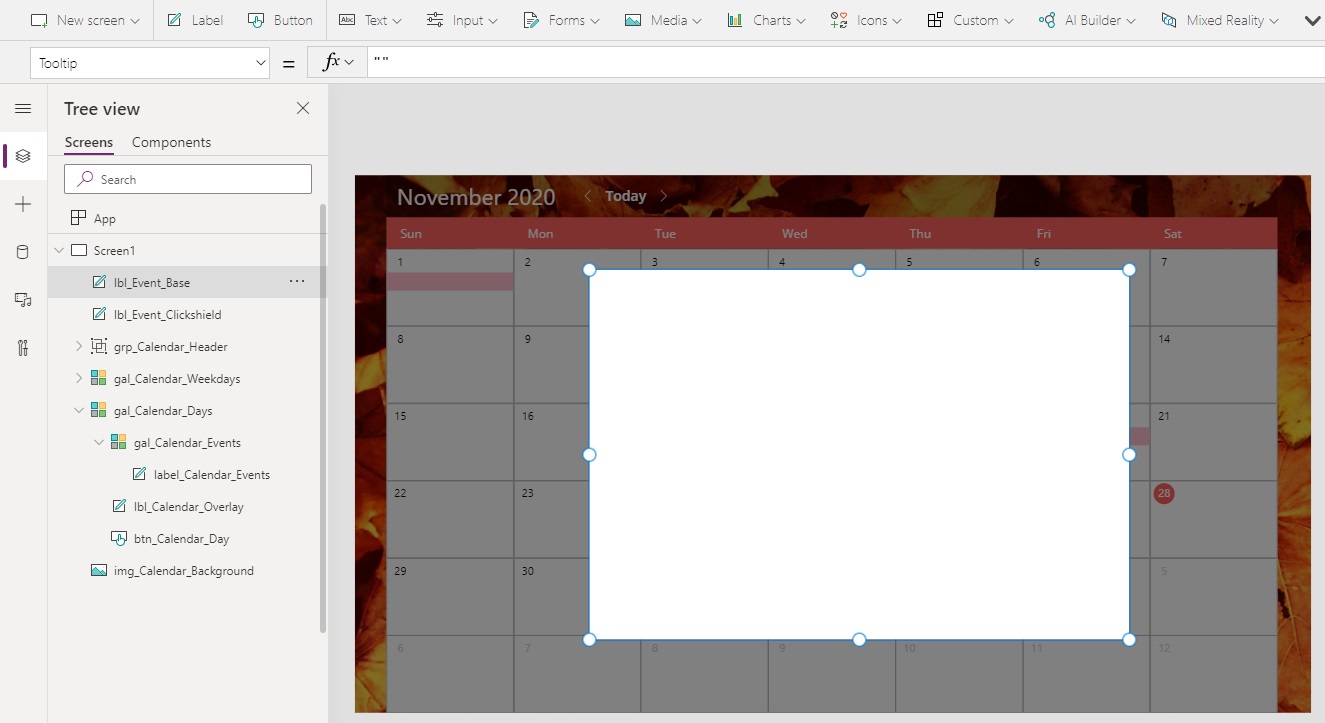Click the Today button on the calendar
This screenshot has height=723, width=1325.
624,195
